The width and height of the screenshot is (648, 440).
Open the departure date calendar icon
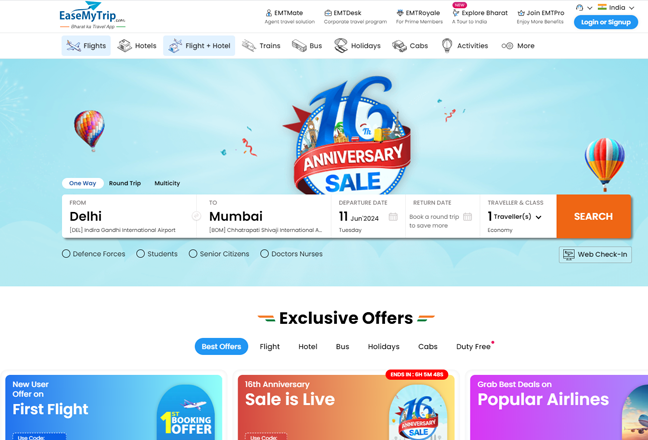click(x=393, y=216)
